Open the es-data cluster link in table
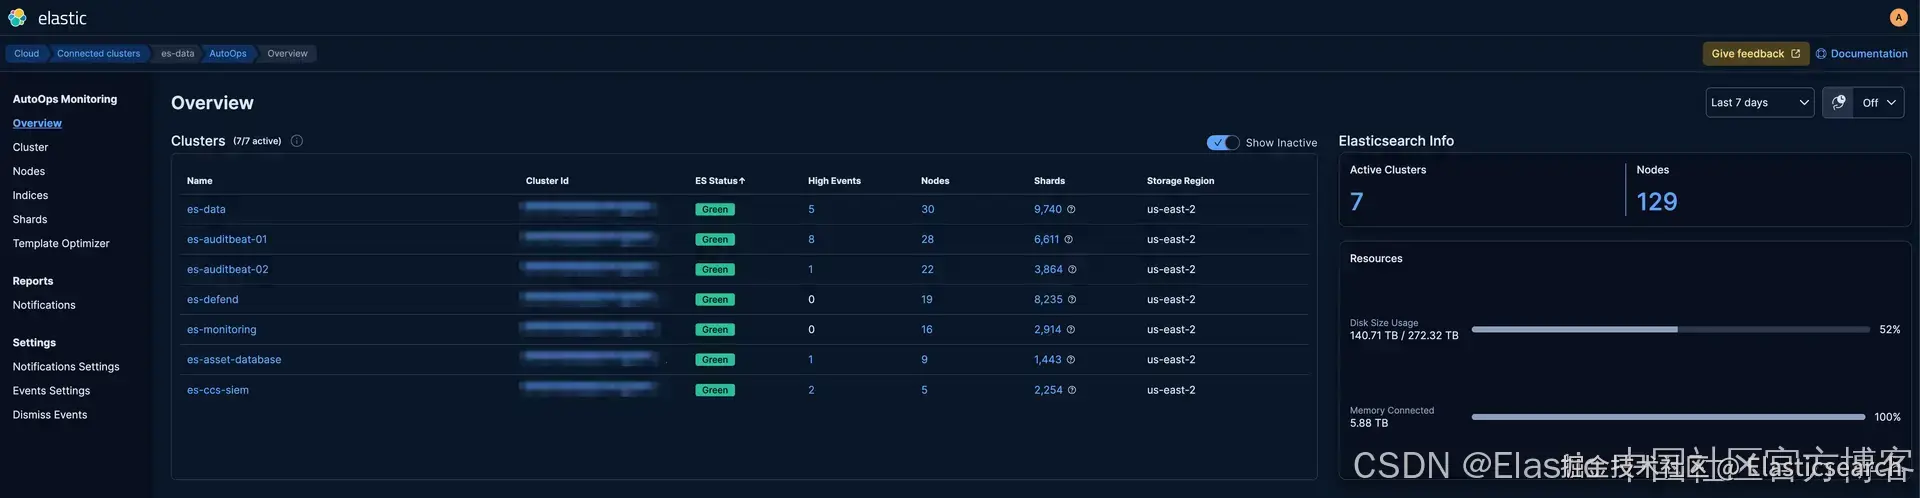 click(206, 209)
